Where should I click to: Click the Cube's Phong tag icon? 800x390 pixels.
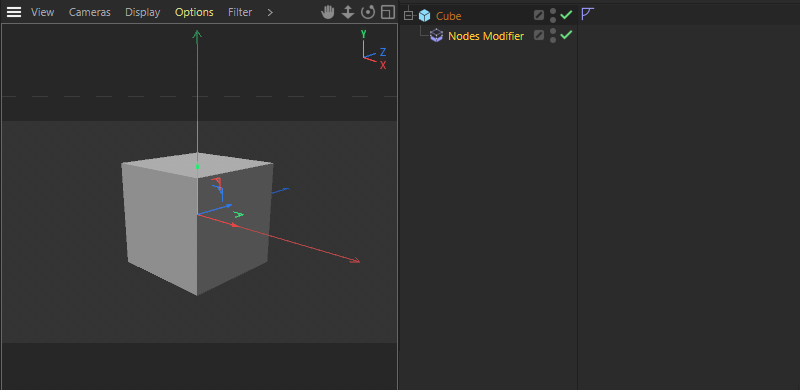(587, 14)
